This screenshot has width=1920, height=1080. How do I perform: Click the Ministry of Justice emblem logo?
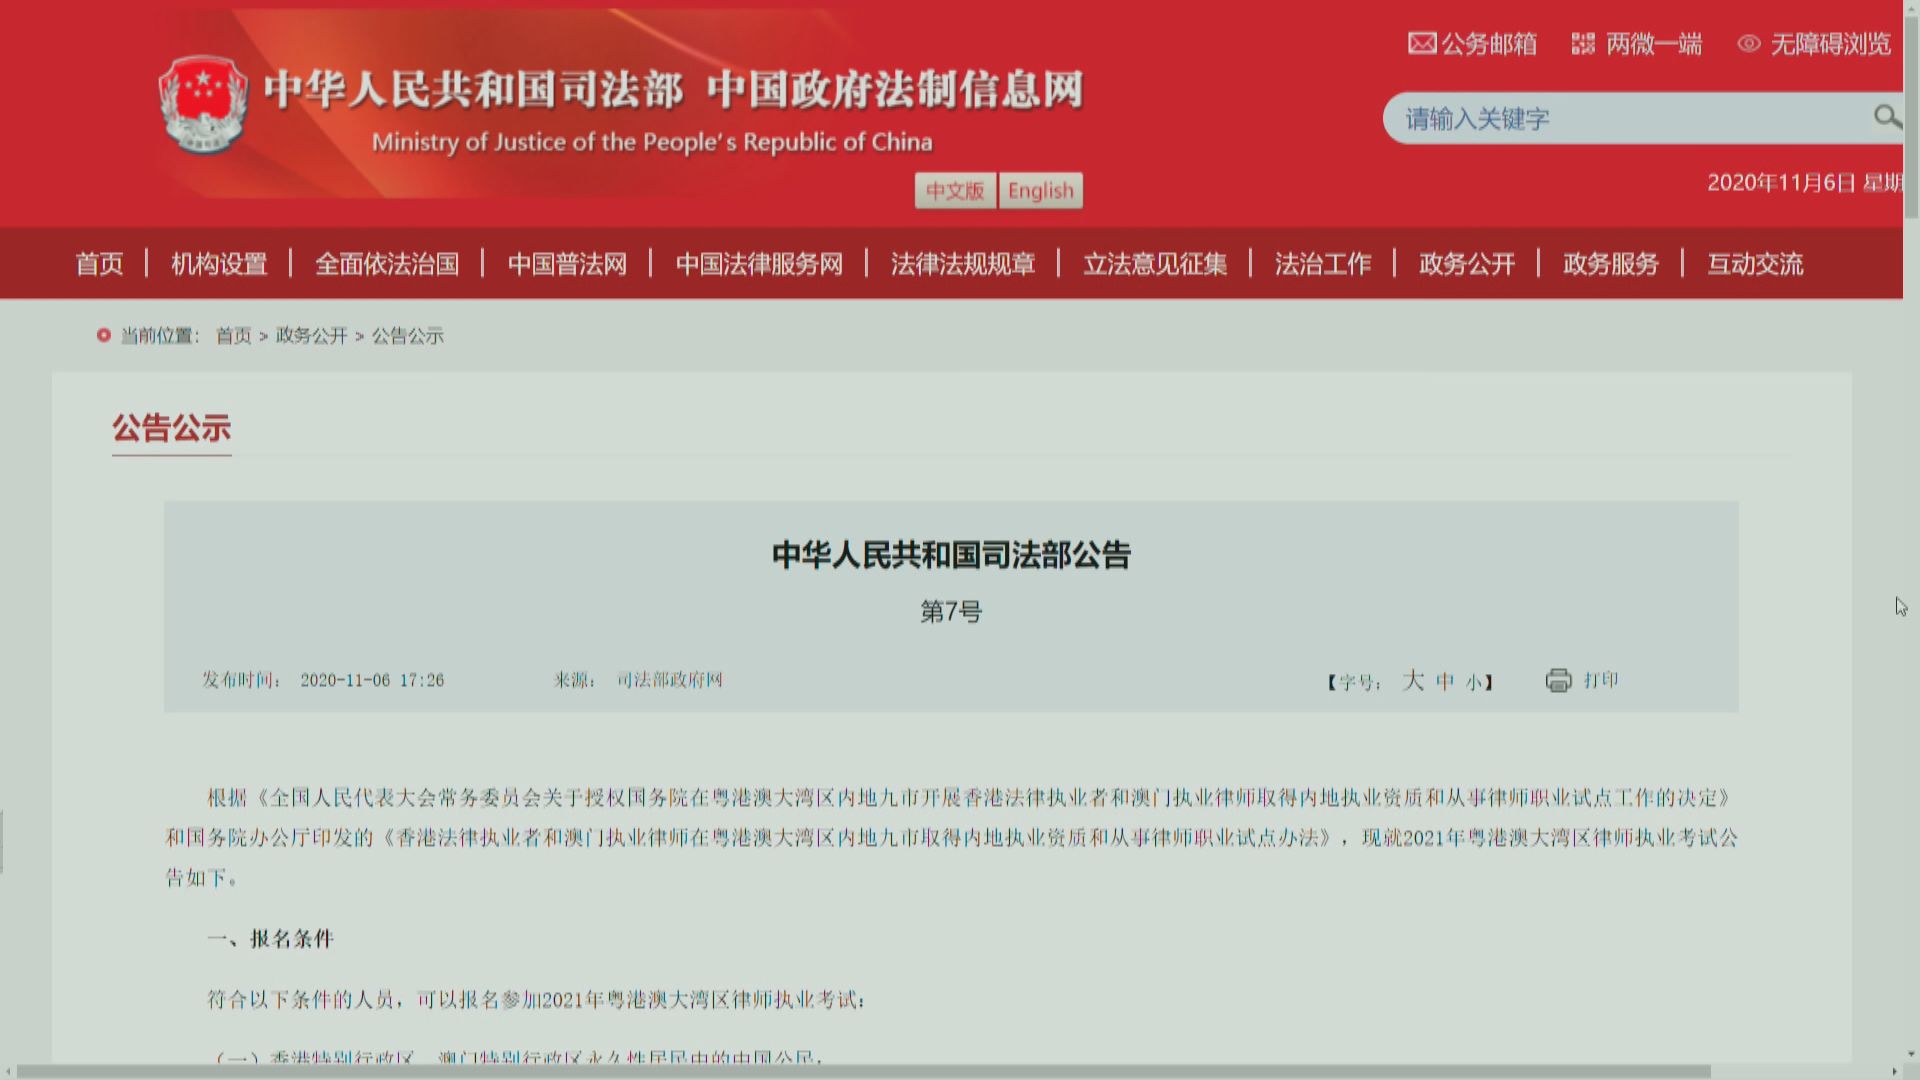(203, 107)
